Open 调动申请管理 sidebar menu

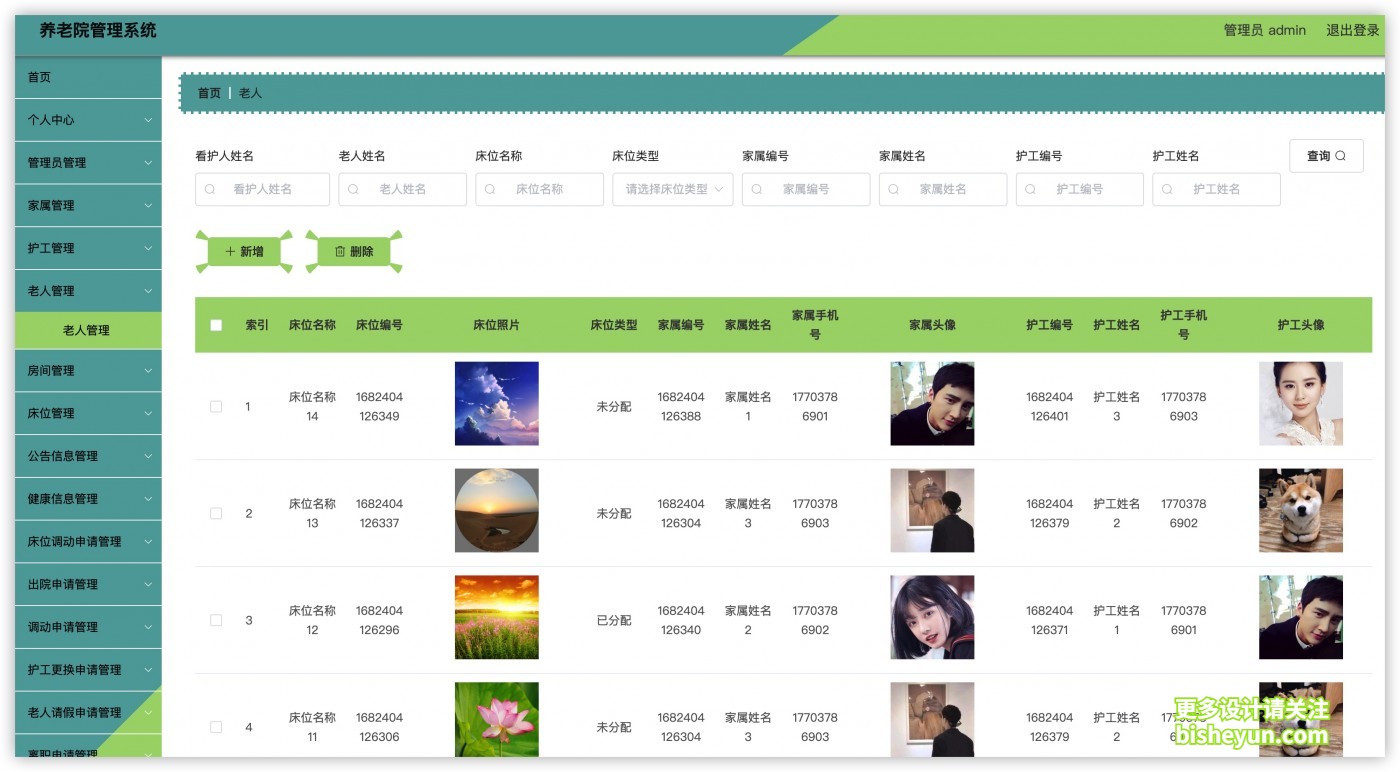[x=88, y=627]
